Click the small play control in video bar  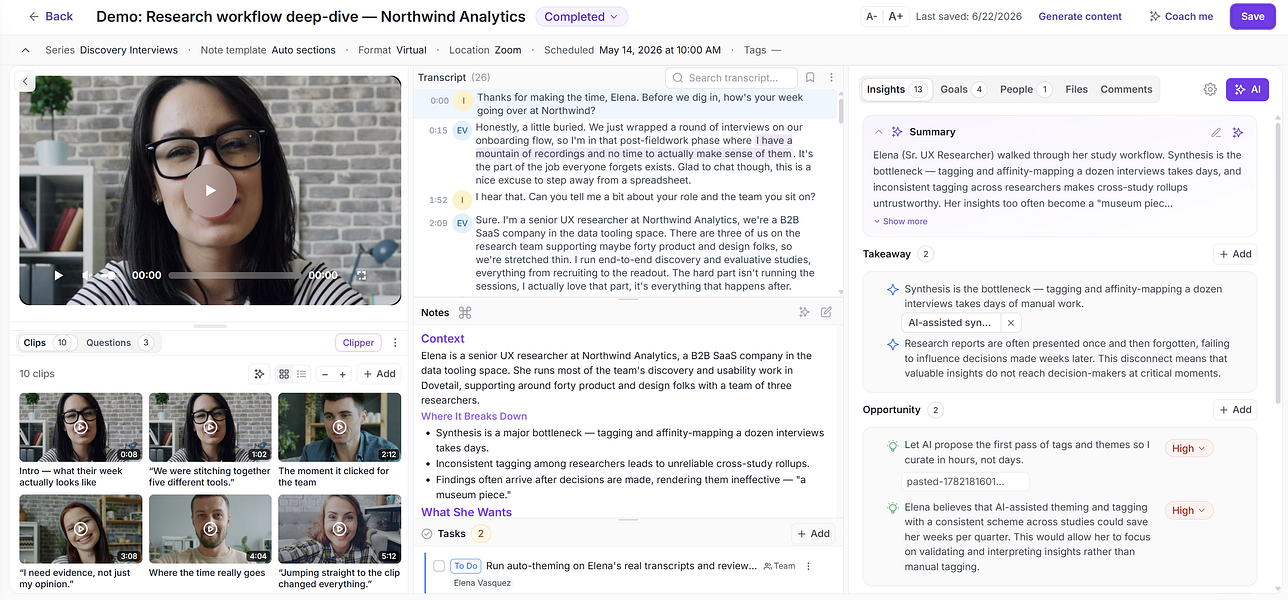click(x=58, y=275)
